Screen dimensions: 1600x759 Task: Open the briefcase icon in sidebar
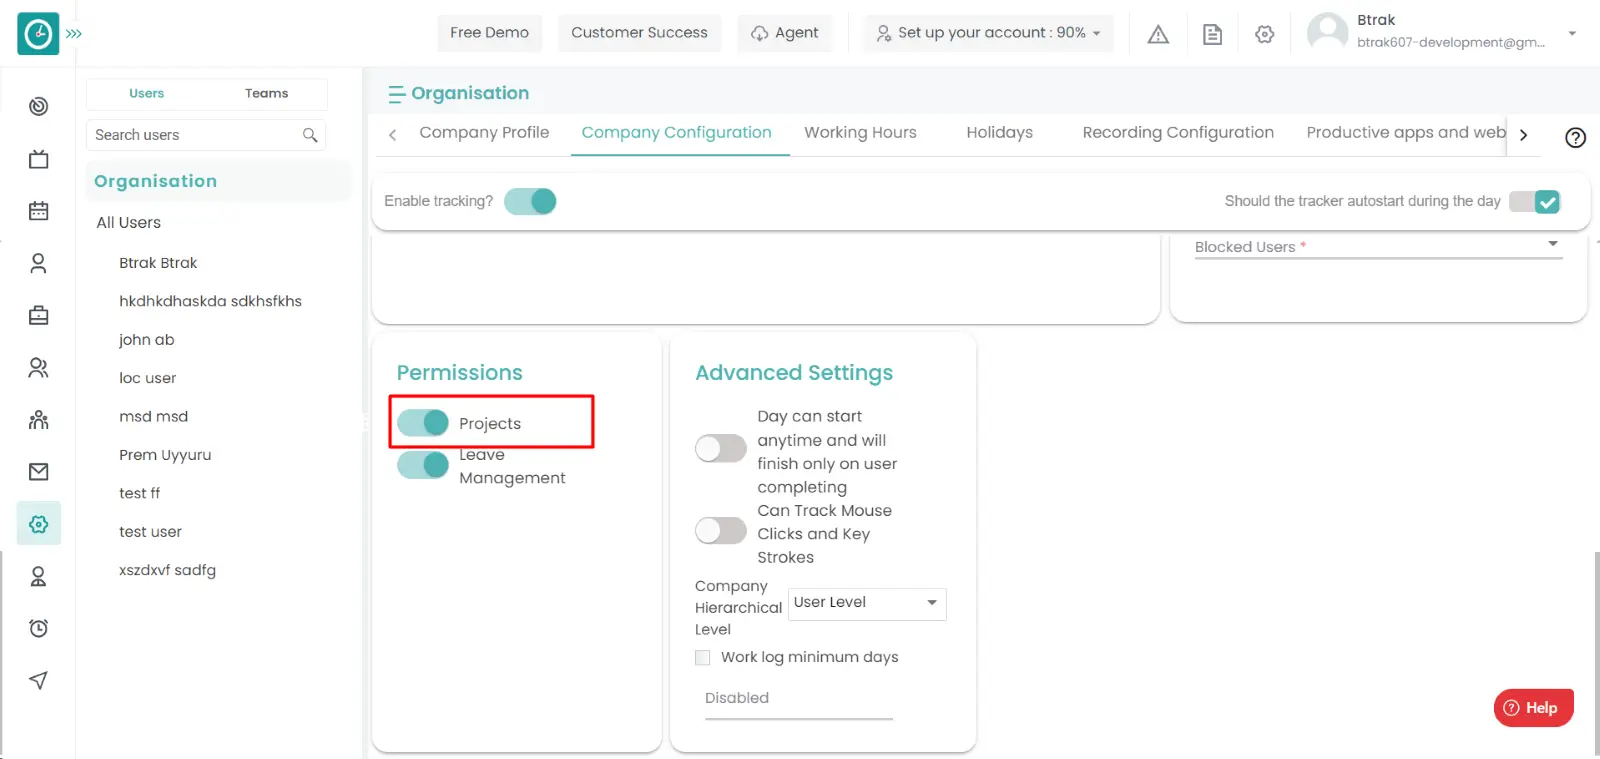point(39,316)
